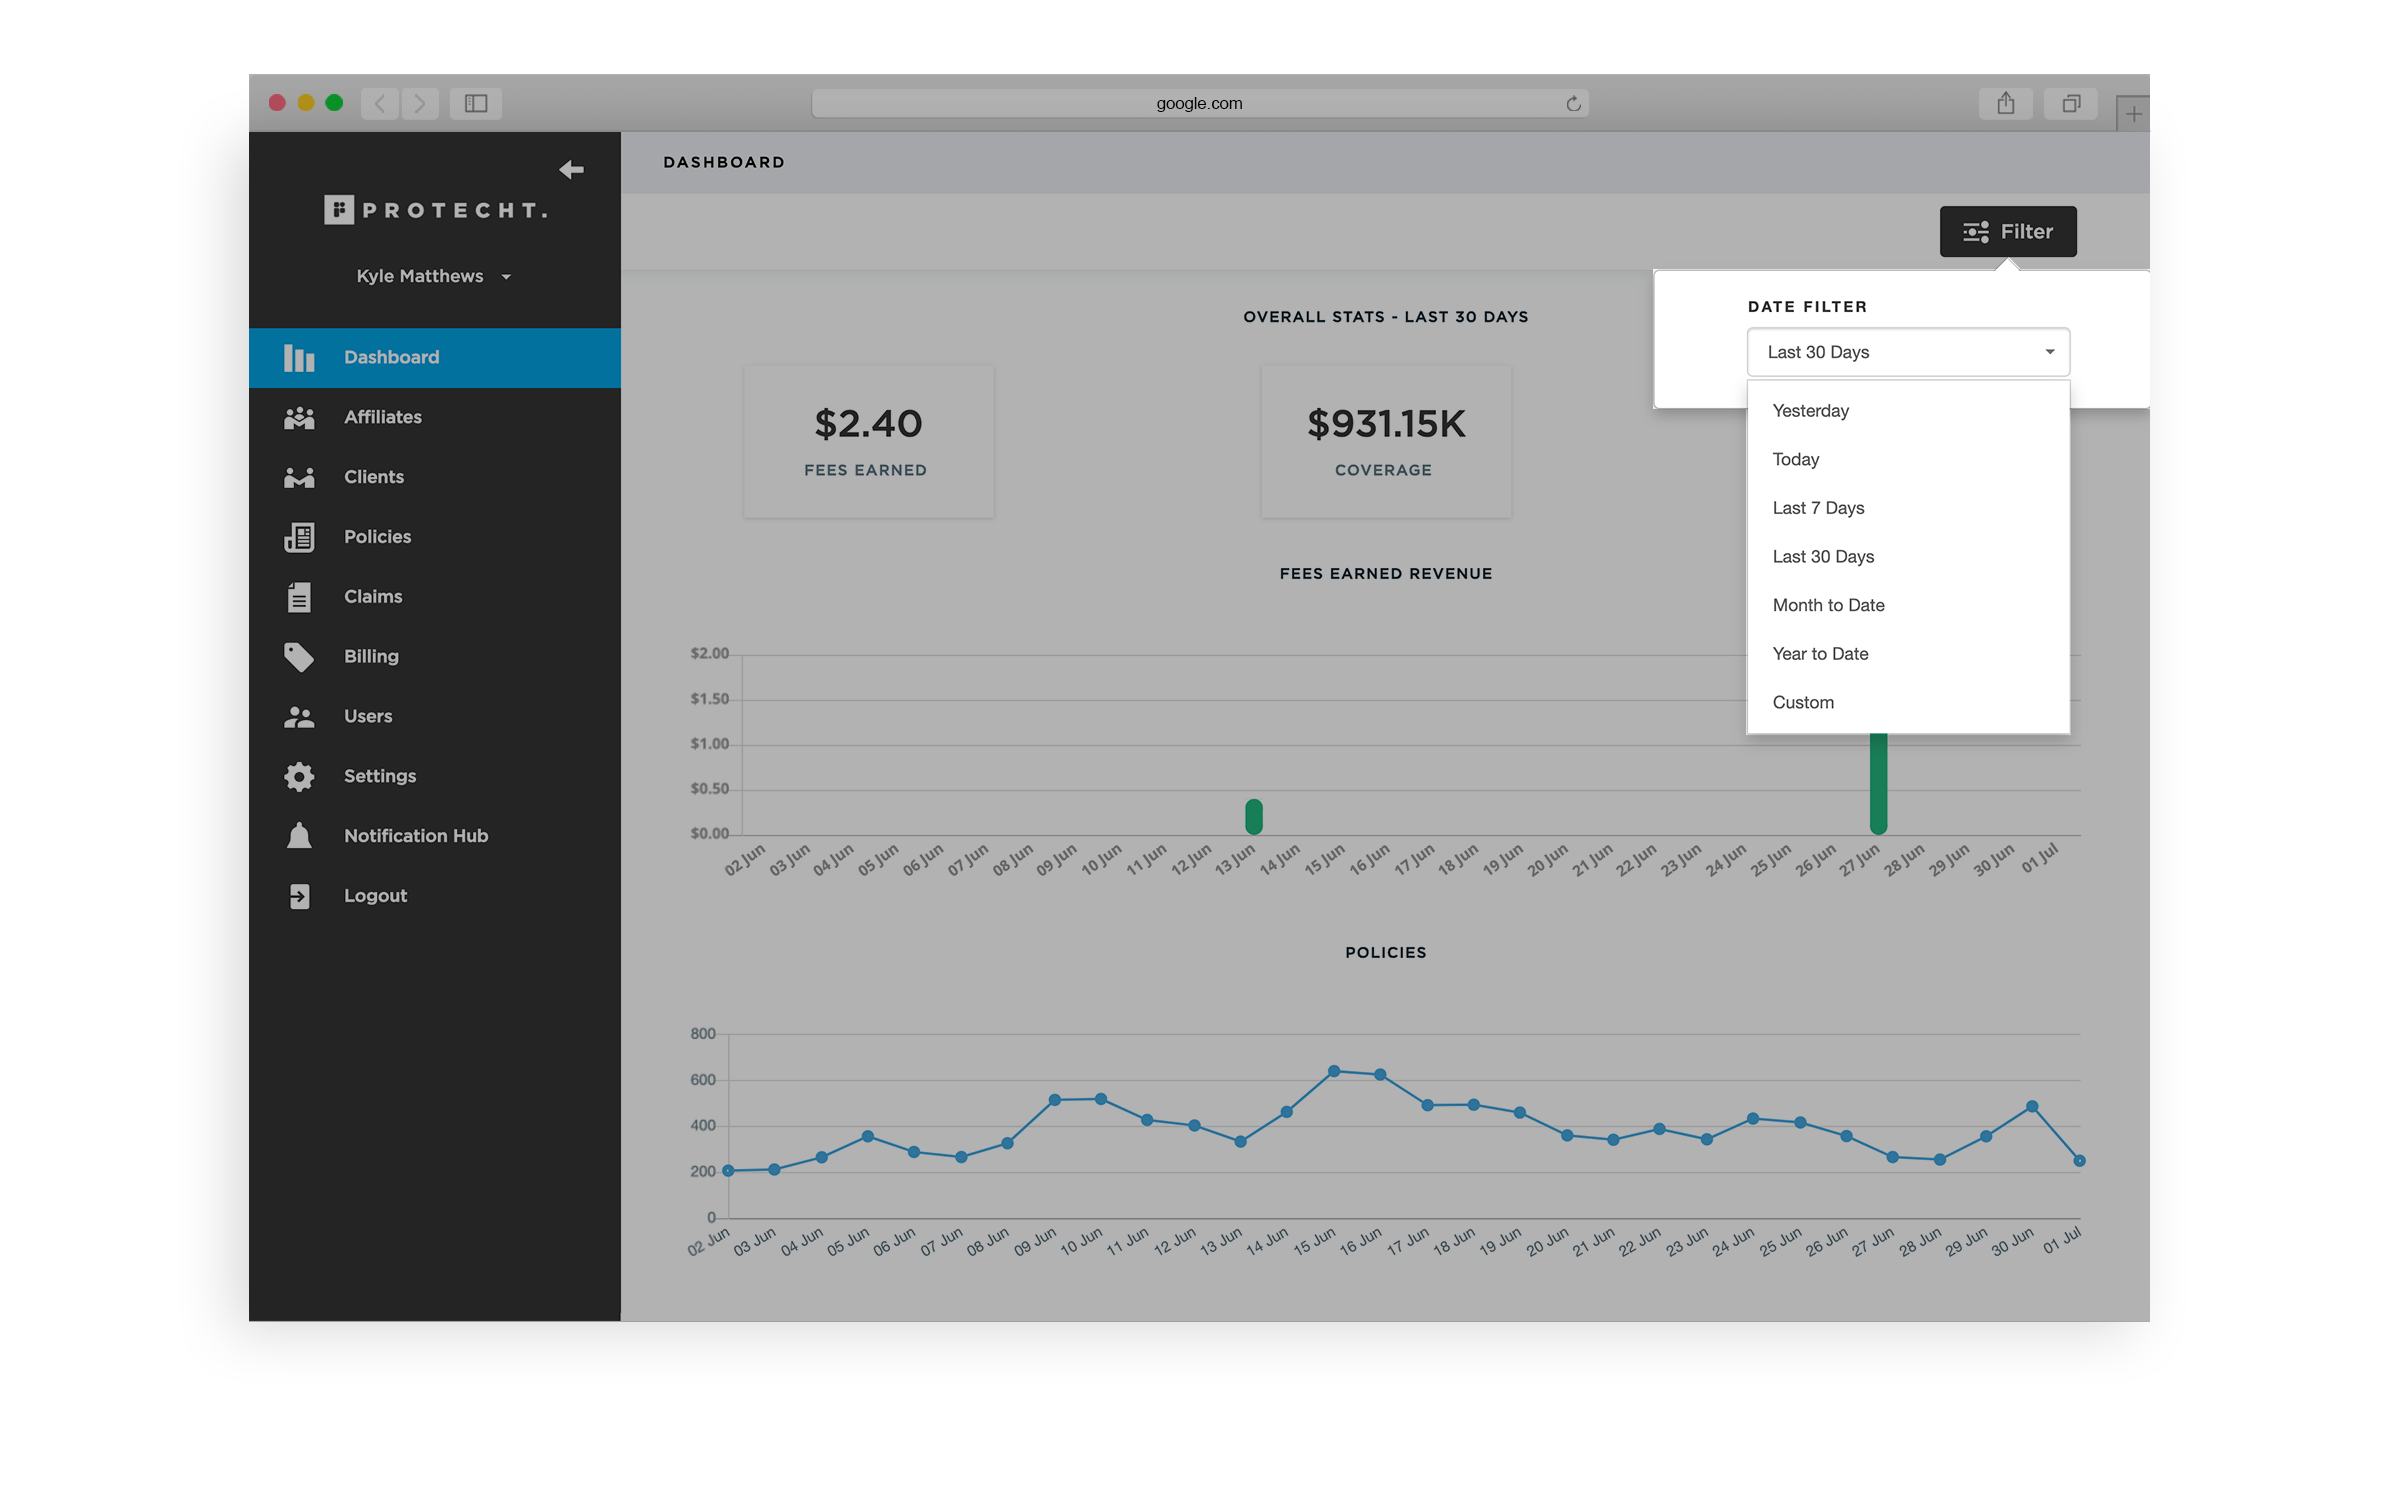Choose Last 7 Days option

click(1818, 508)
